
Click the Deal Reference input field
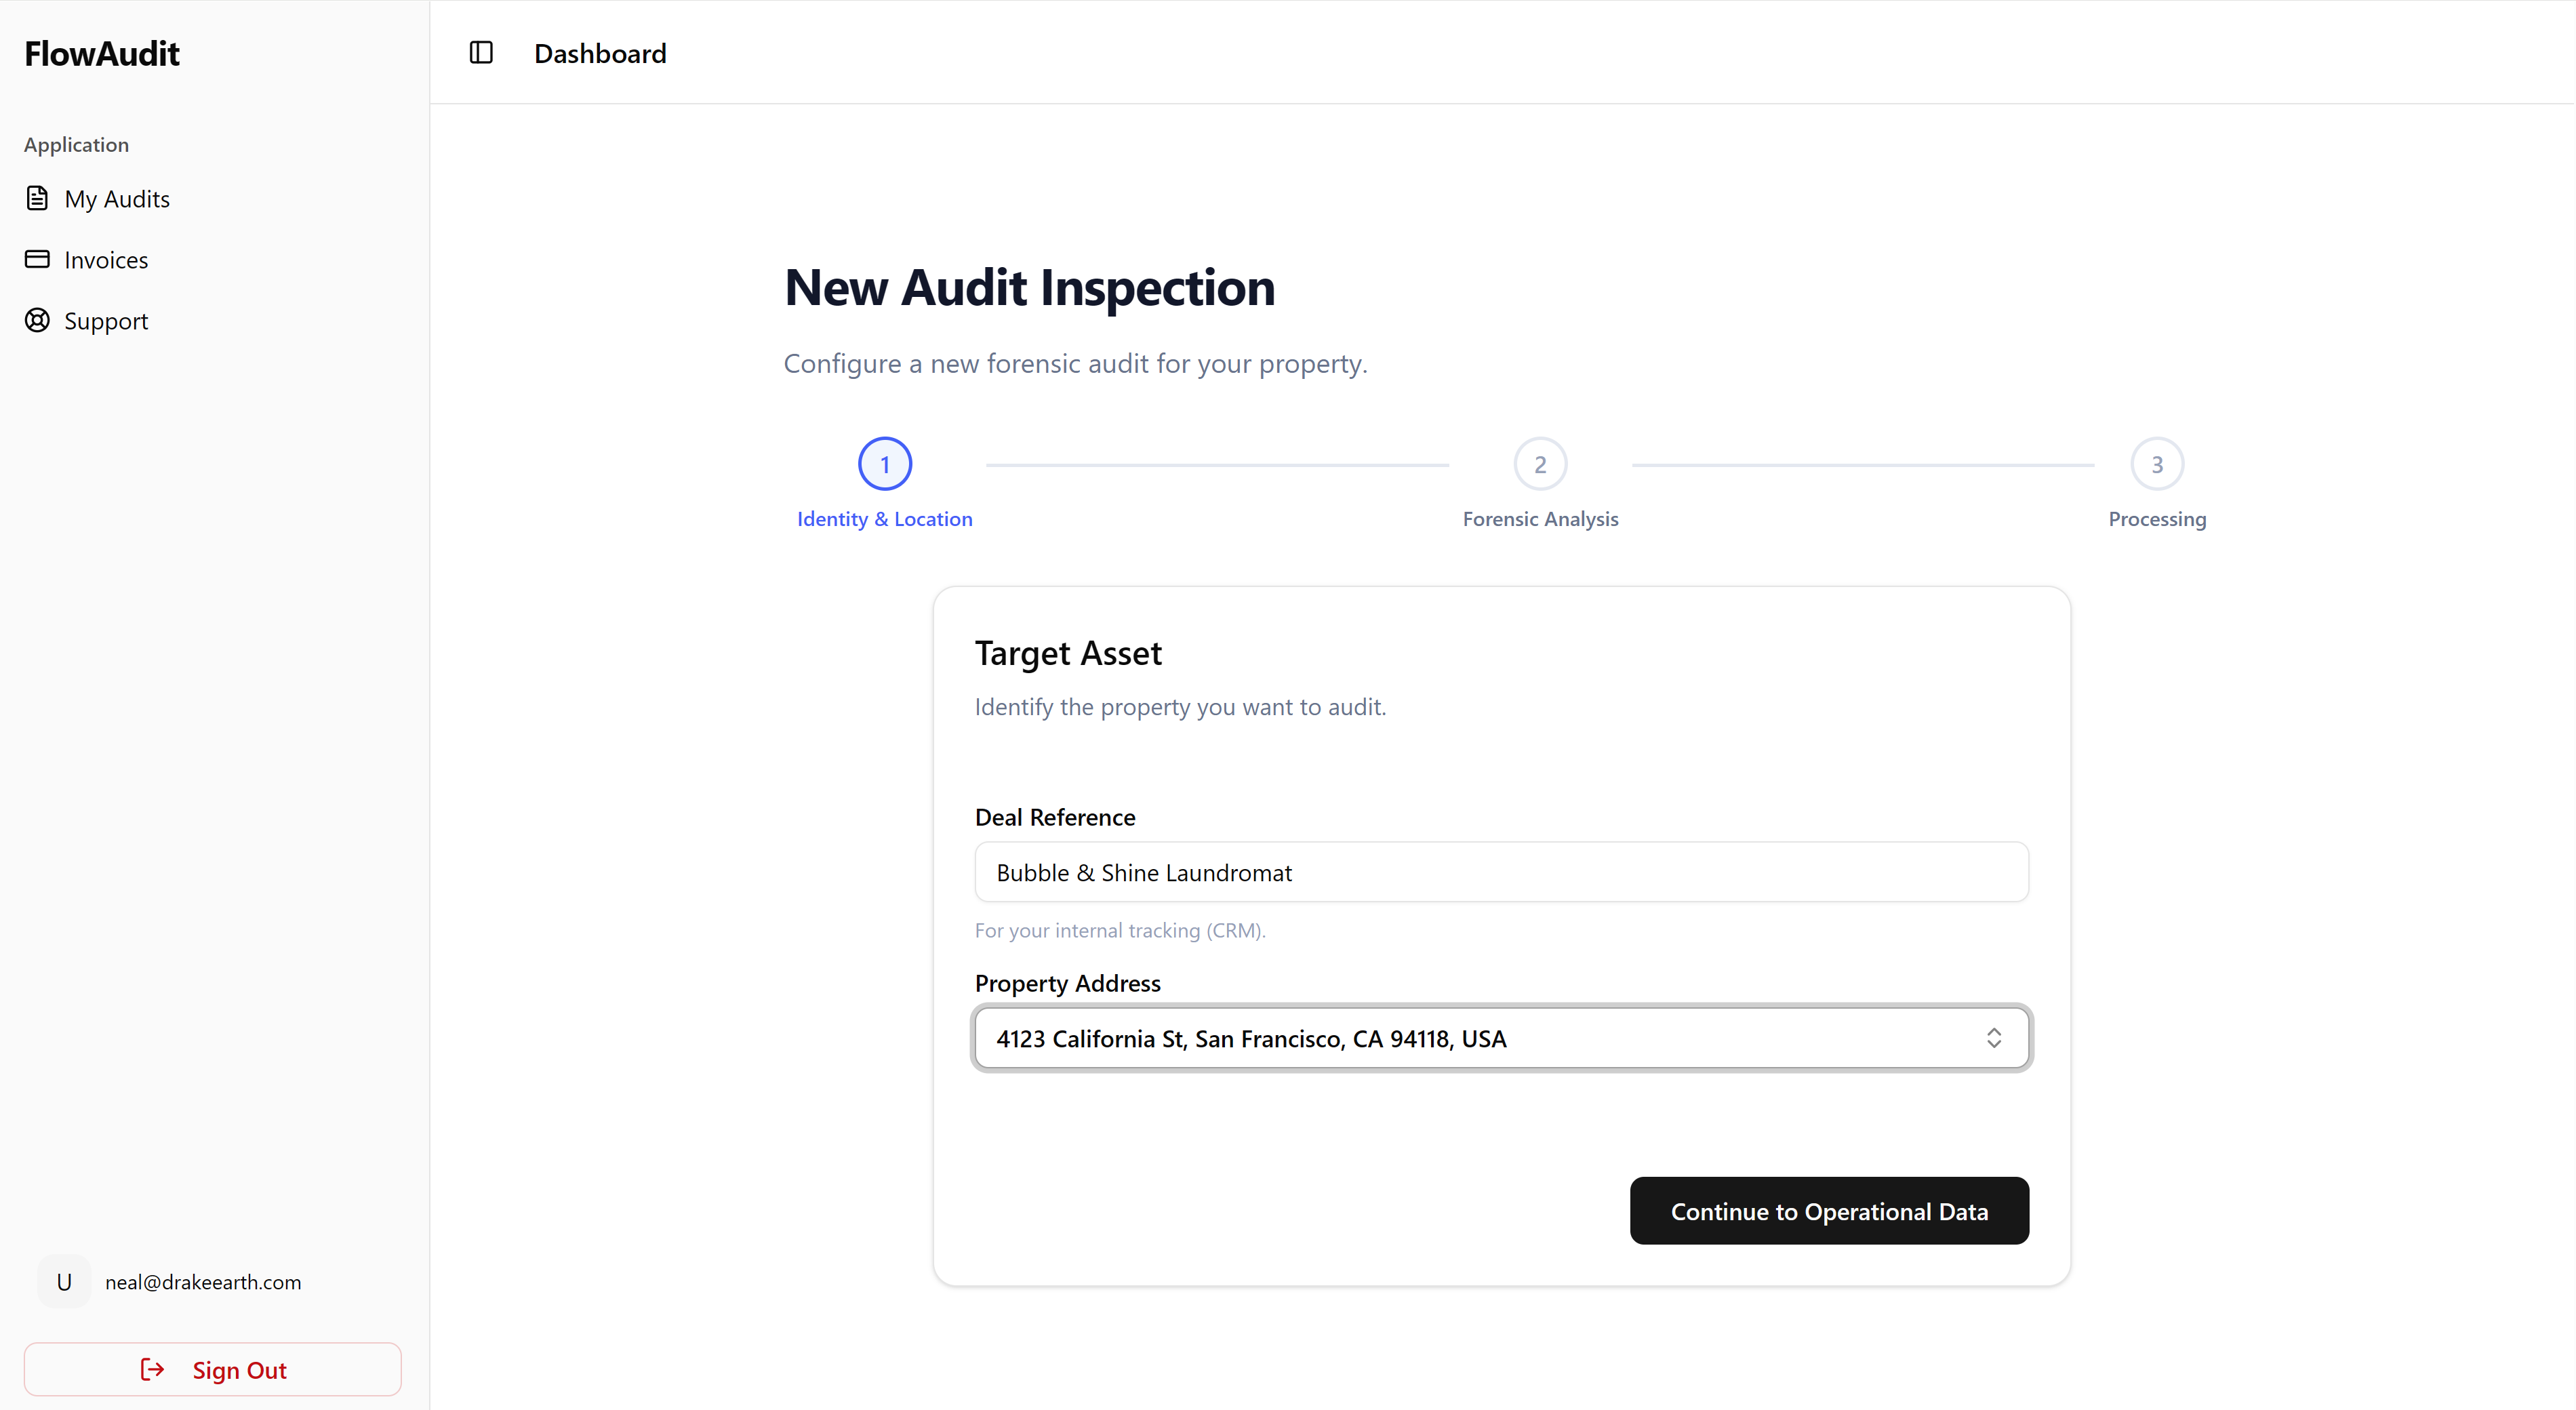pyautogui.click(x=1499, y=871)
